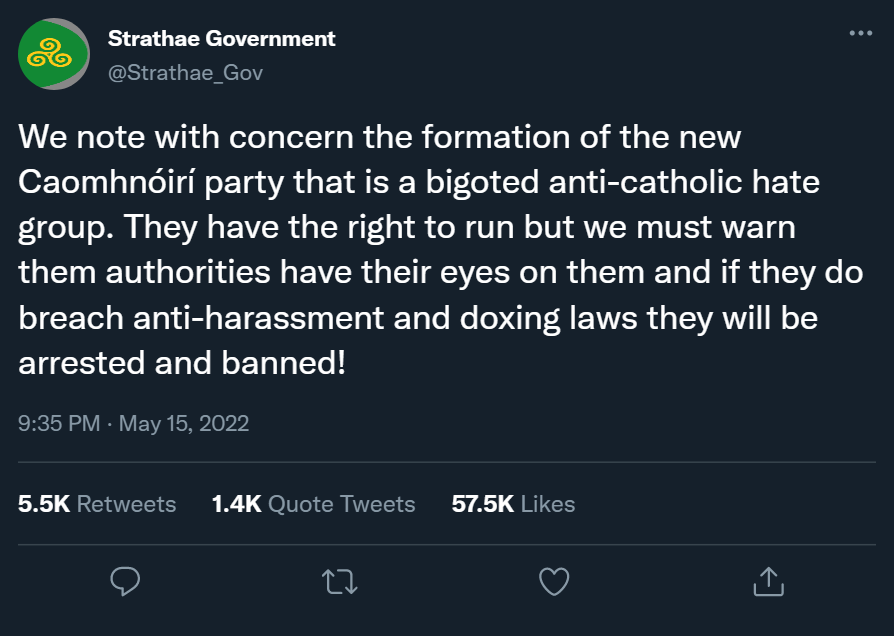Click the reply speech bubble icon
894x636 pixels.
pyautogui.click(x=124, y=580)
